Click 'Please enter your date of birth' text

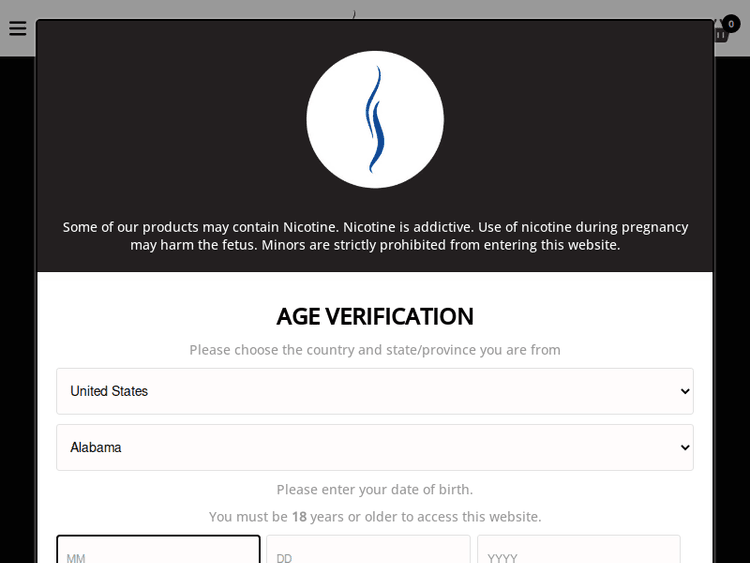(x=375, y=489)
